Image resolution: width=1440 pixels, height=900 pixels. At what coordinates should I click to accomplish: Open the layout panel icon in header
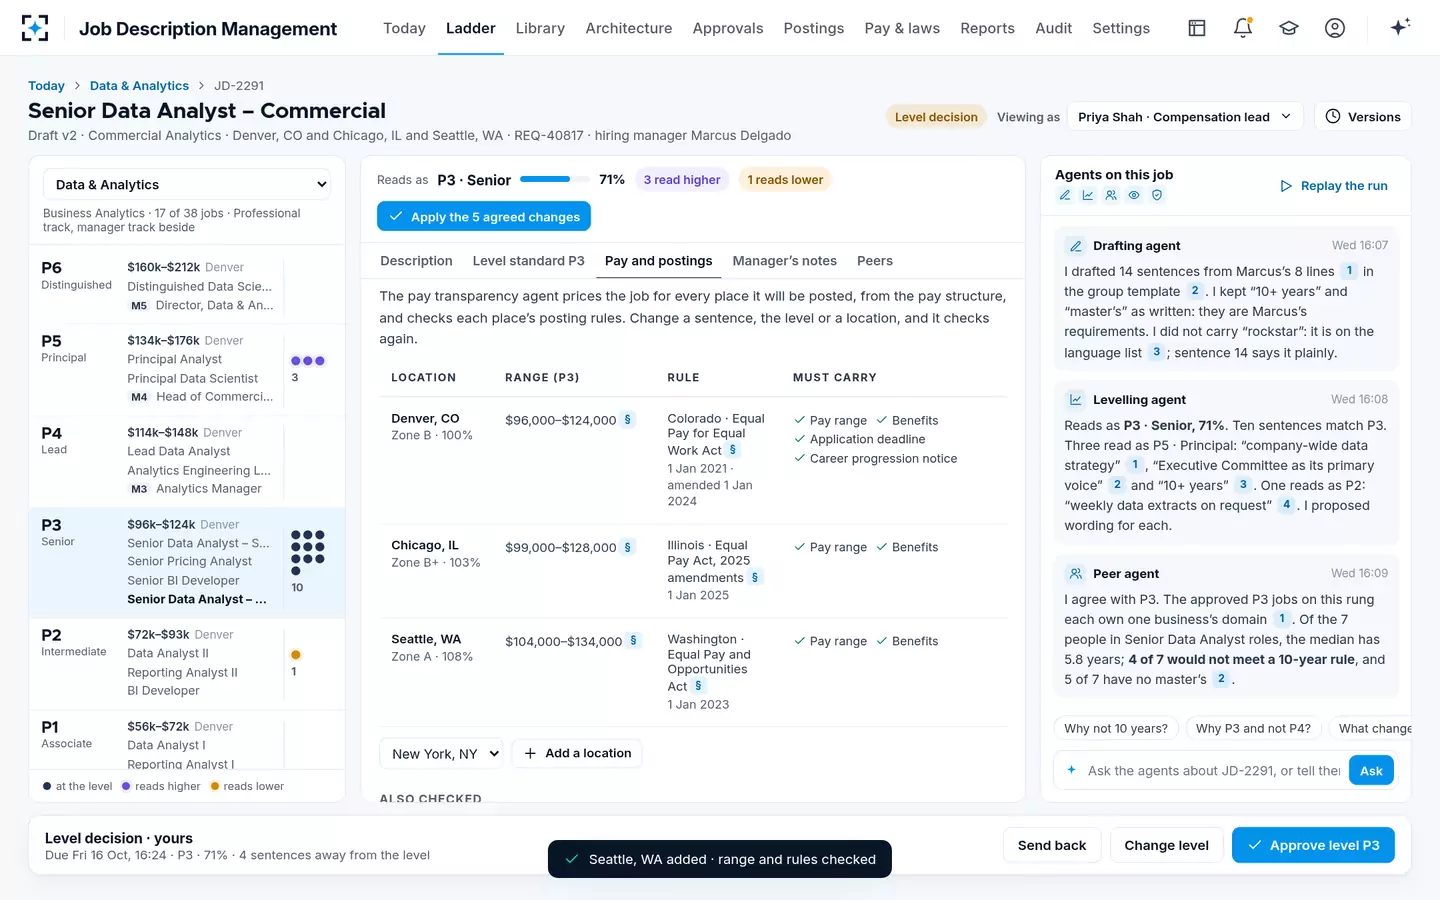tap(1197, 28)
